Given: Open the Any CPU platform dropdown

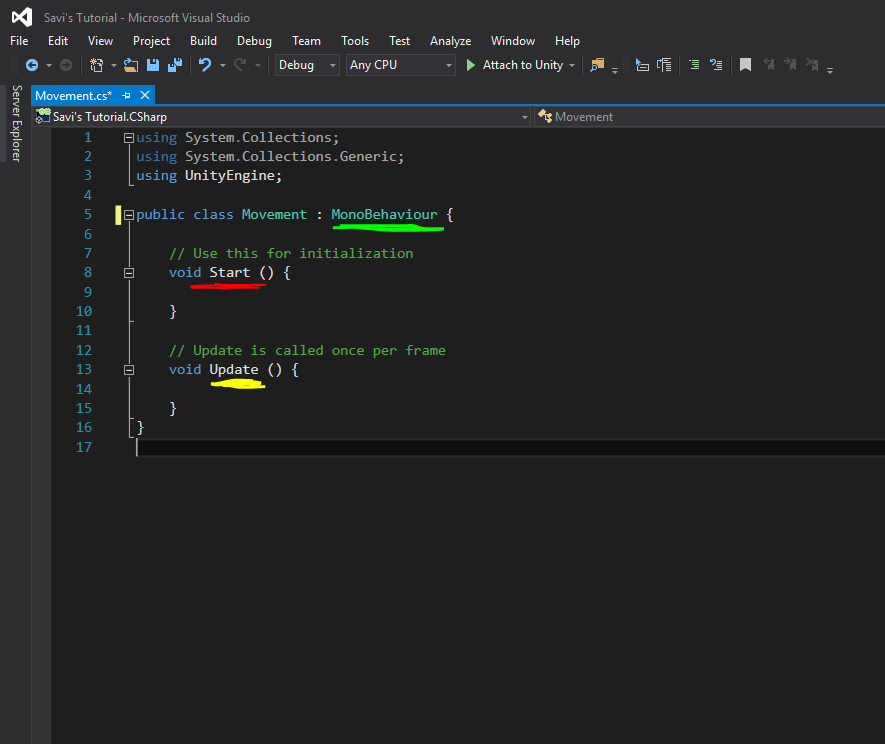Looking at the screenshot, I should click(x=401, y=65).
